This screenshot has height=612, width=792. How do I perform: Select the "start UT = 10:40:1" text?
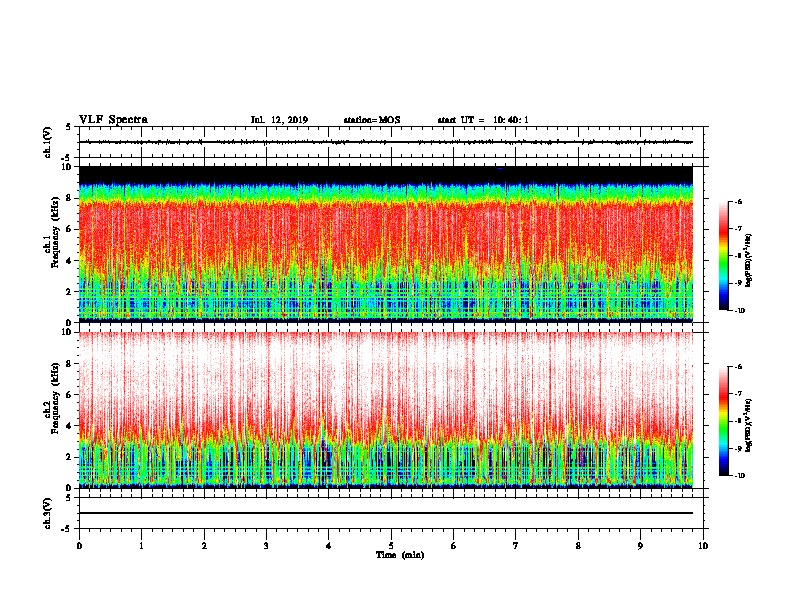[483, 120]
